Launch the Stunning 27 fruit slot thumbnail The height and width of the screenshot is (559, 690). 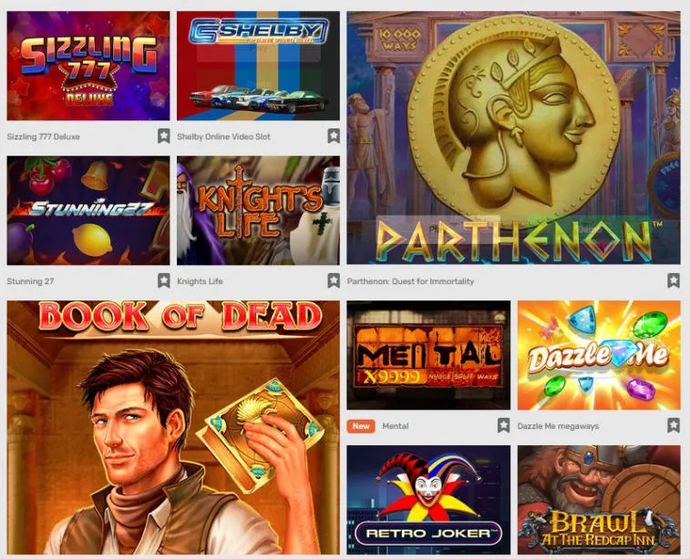point(88,210)
